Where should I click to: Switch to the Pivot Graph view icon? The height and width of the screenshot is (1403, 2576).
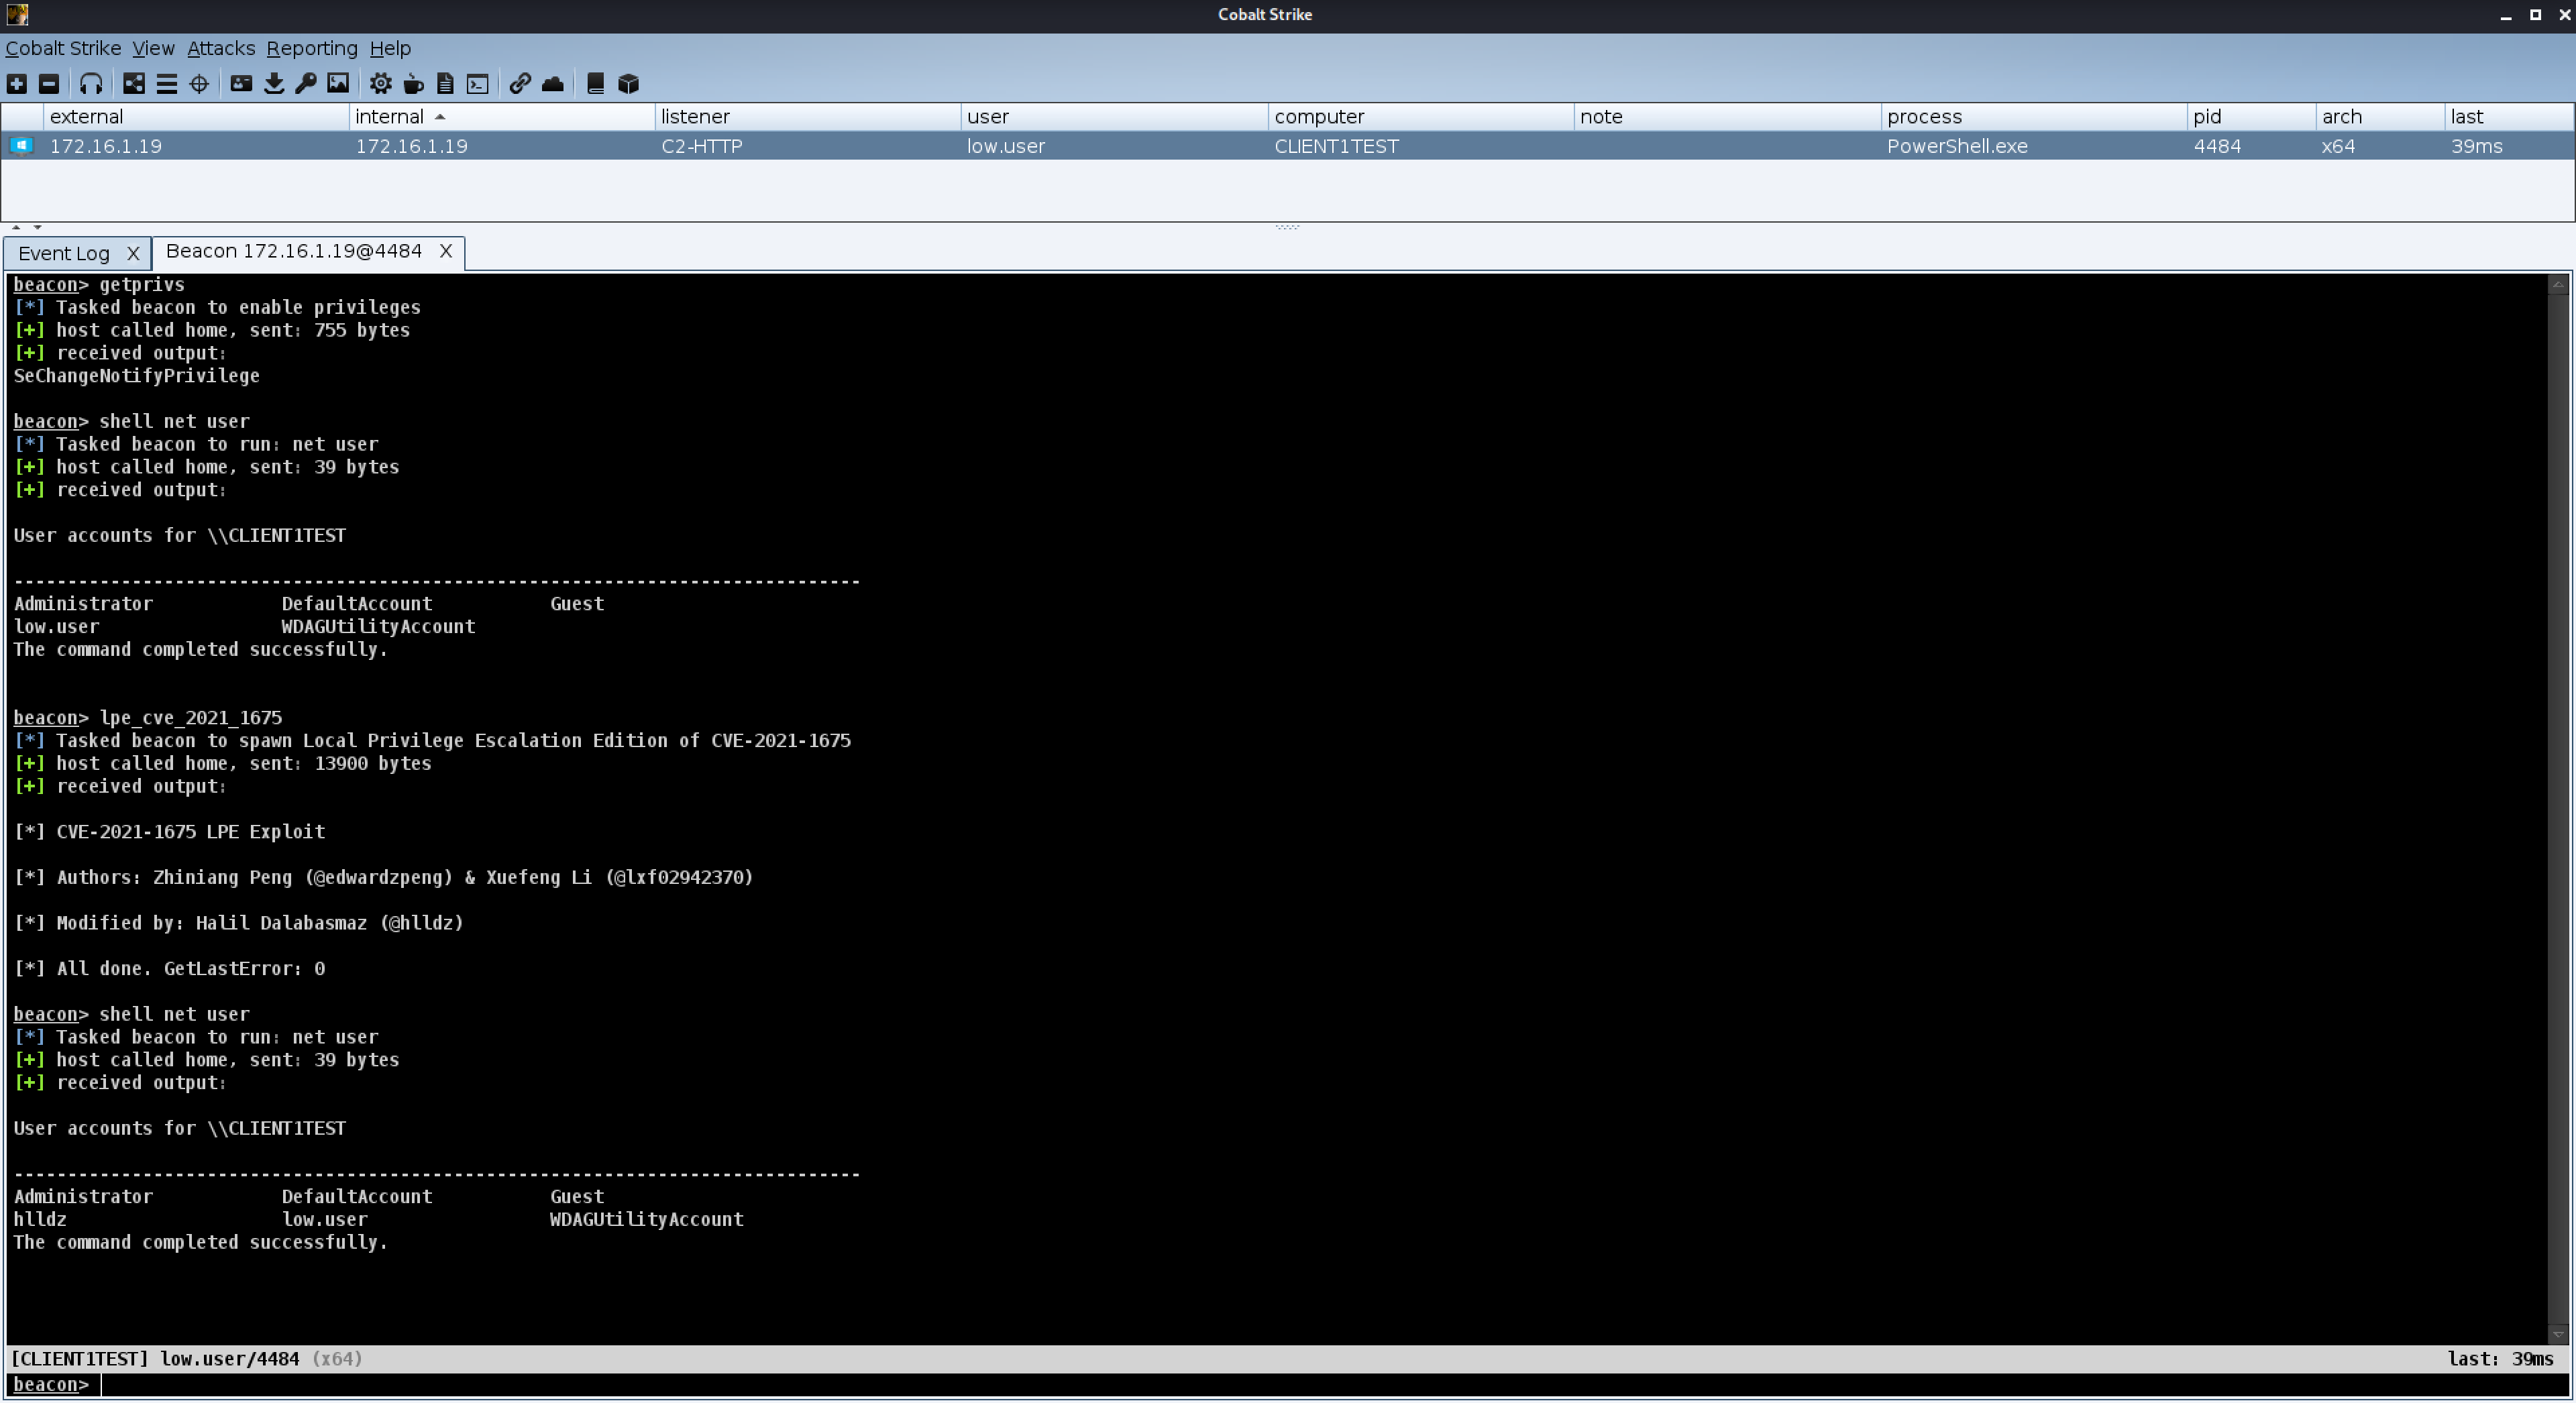pyautogui.click(x=134, y=84)
